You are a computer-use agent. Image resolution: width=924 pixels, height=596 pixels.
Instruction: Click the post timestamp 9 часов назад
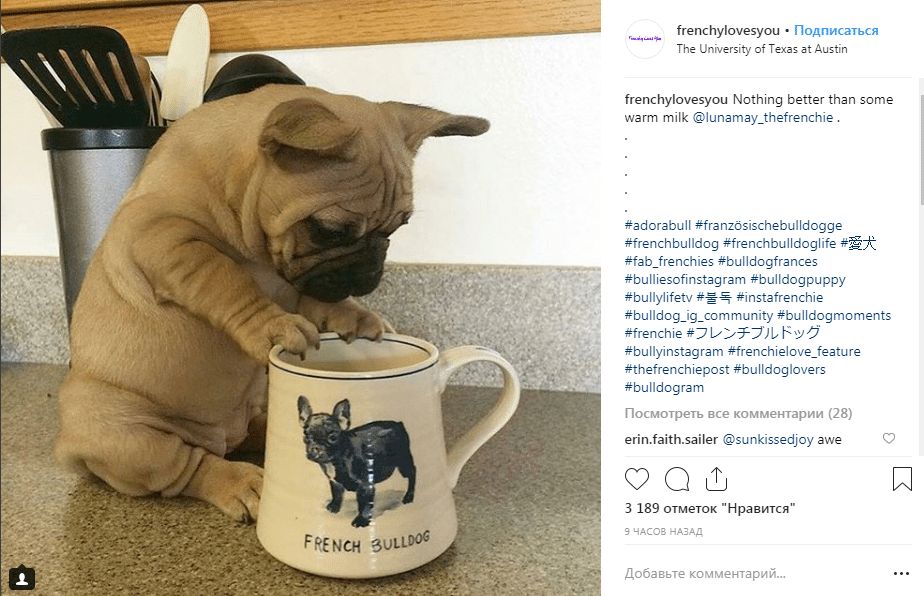tap(664, 532)
